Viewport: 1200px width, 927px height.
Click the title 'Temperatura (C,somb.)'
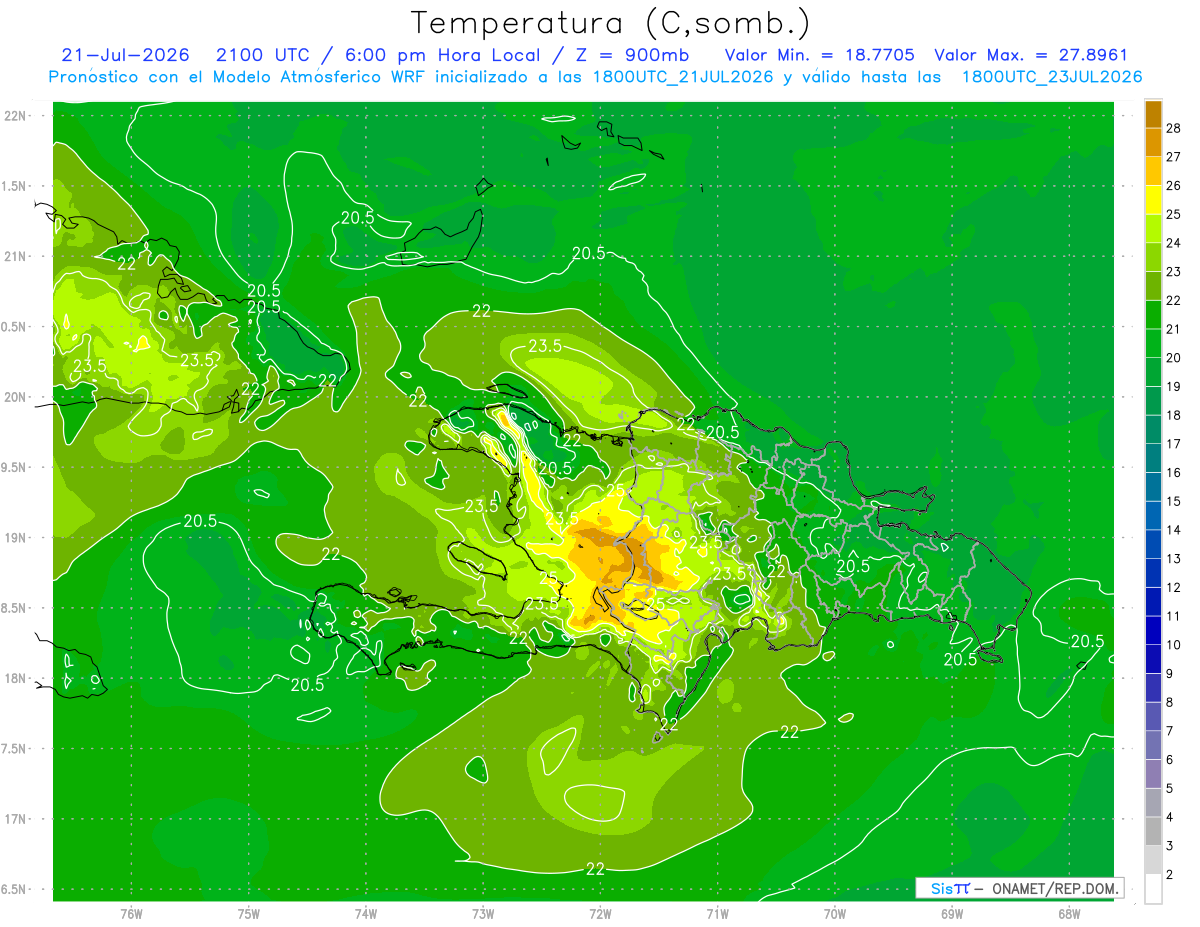(609, 23)
